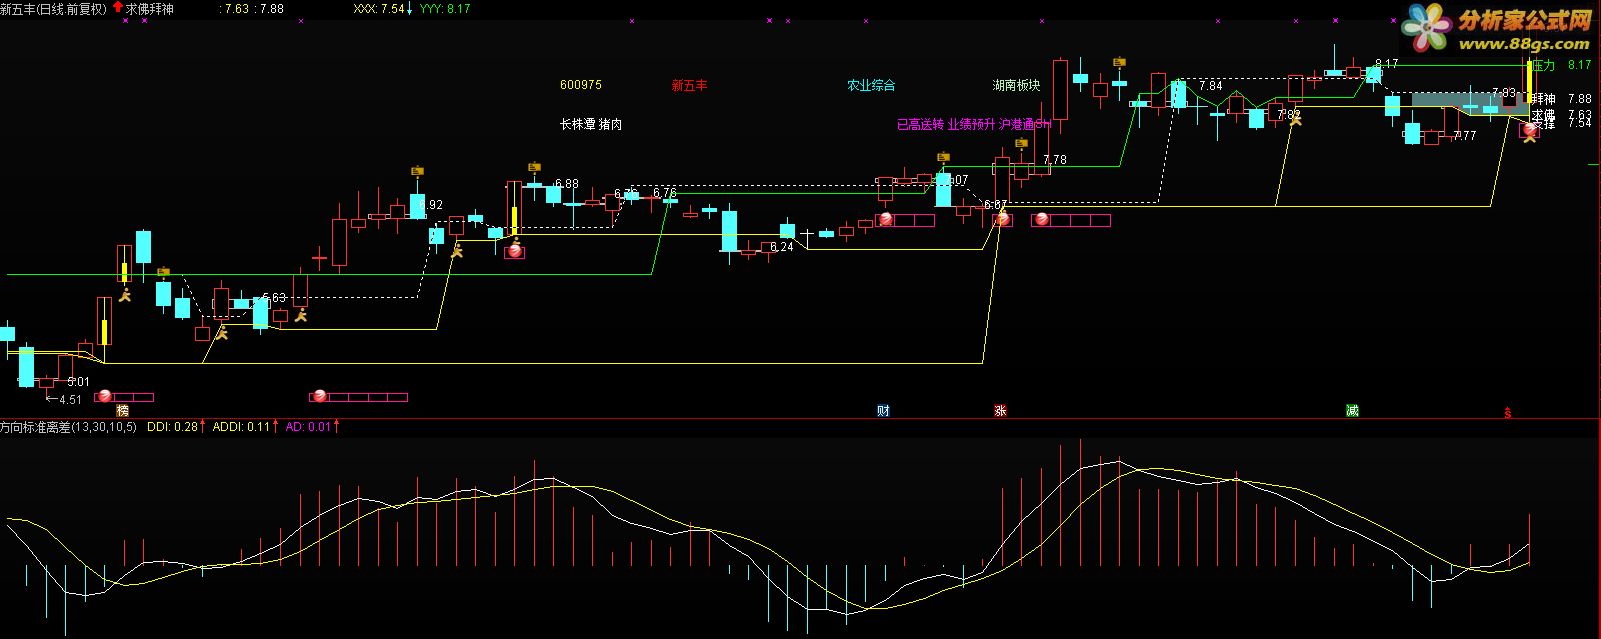The height and width of the screenshot is (639, 1601).
Task: Click the ADDI: 0.11 readout
Action: tap(242, 427)
